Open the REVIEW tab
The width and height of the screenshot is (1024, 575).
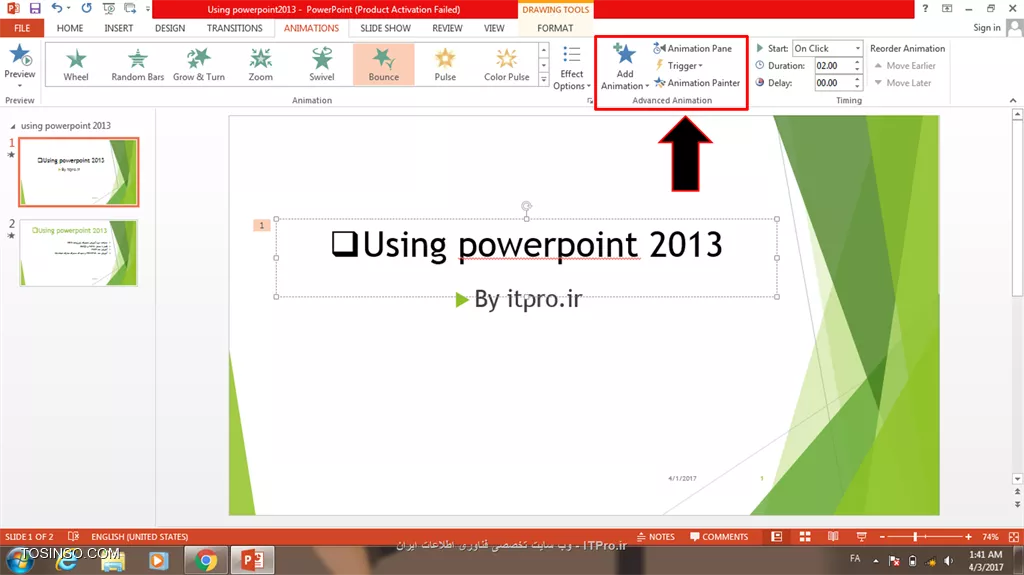(x=447, y=28)
